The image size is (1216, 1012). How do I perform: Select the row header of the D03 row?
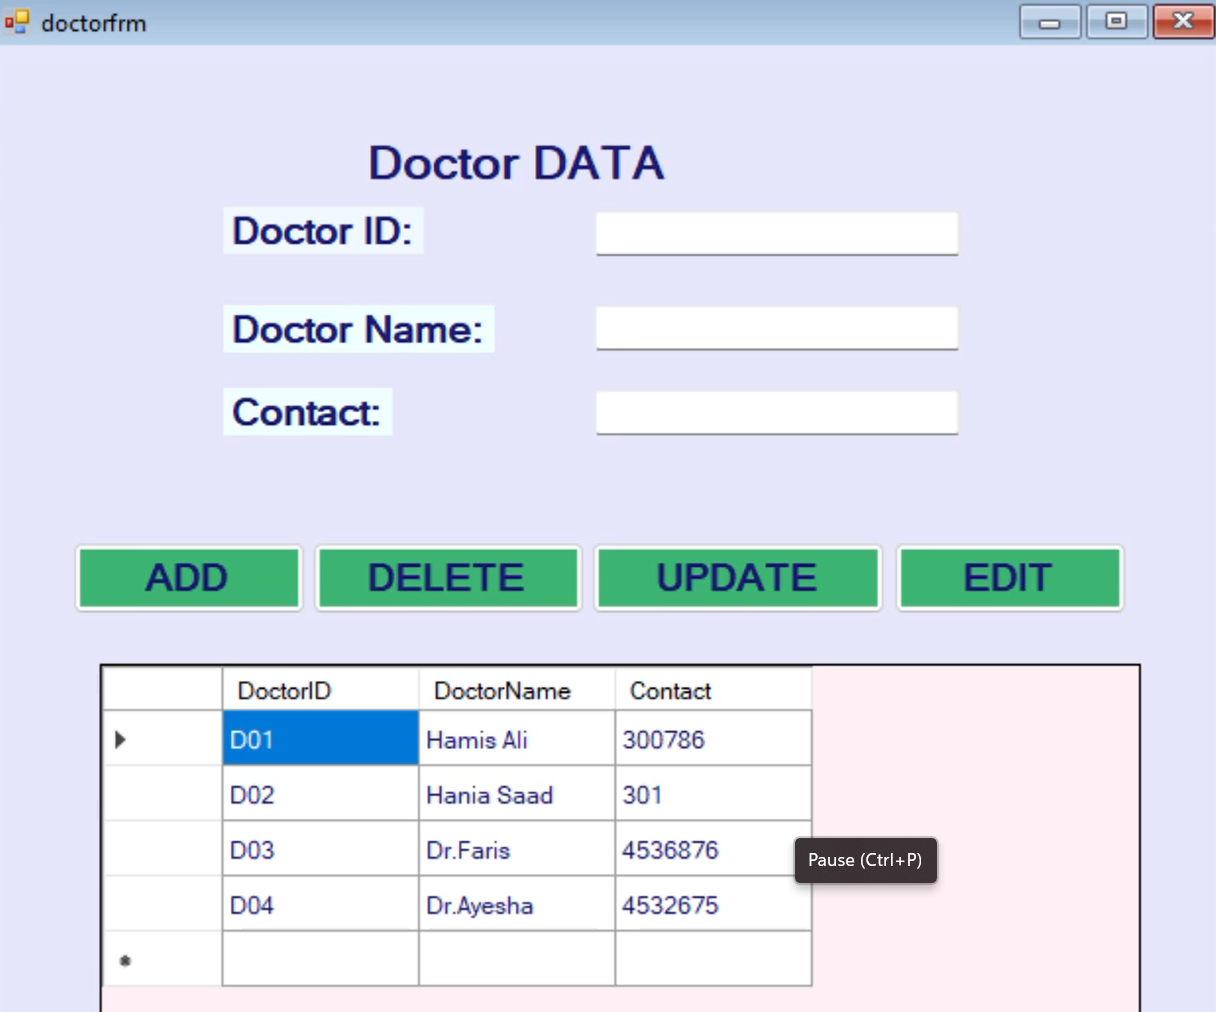click(163, 849)
